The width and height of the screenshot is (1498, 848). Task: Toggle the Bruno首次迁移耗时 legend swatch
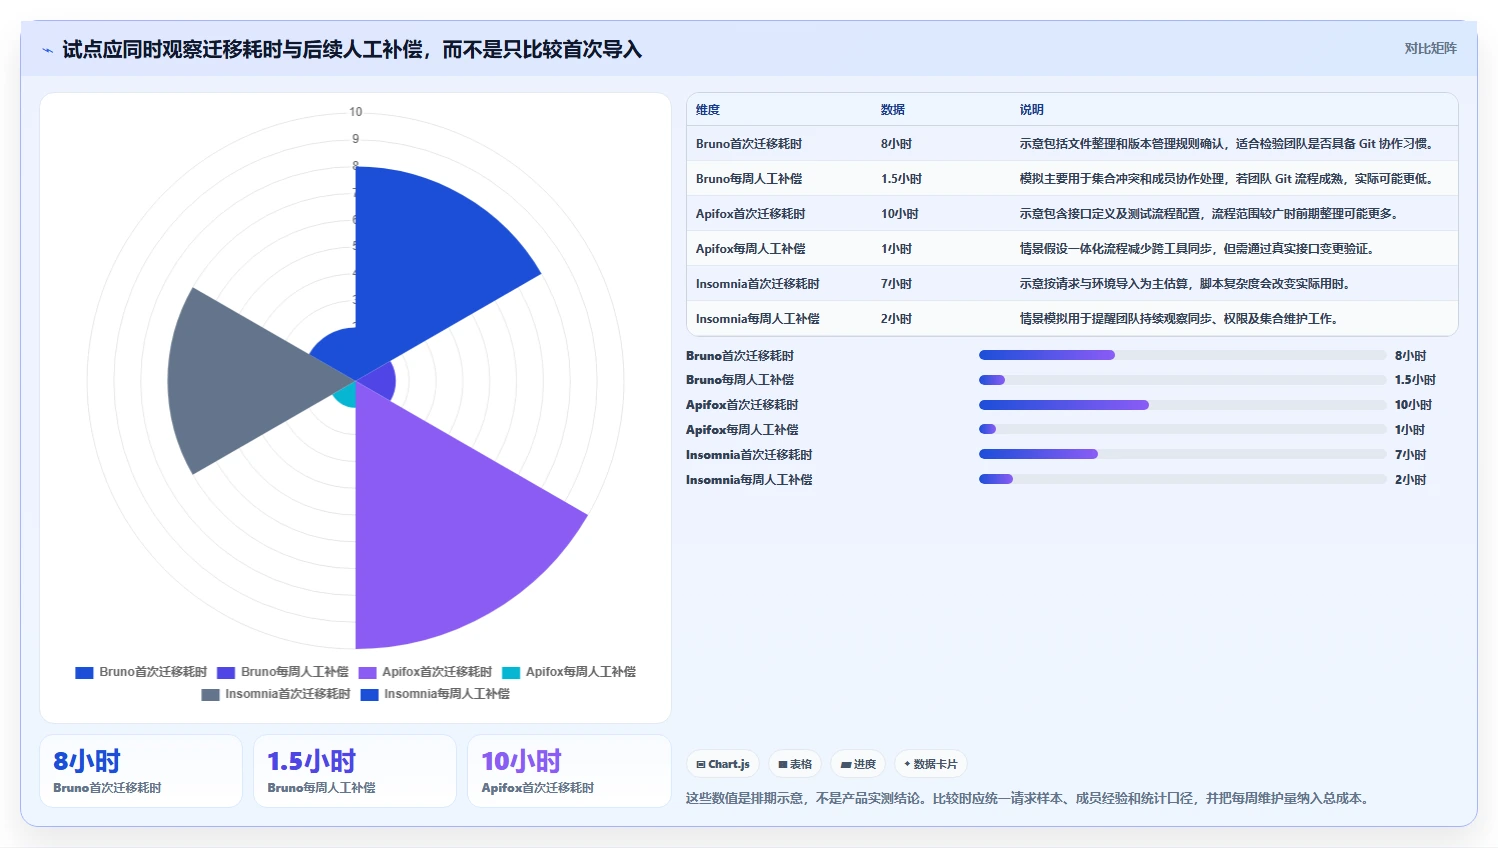pos(84,672)
